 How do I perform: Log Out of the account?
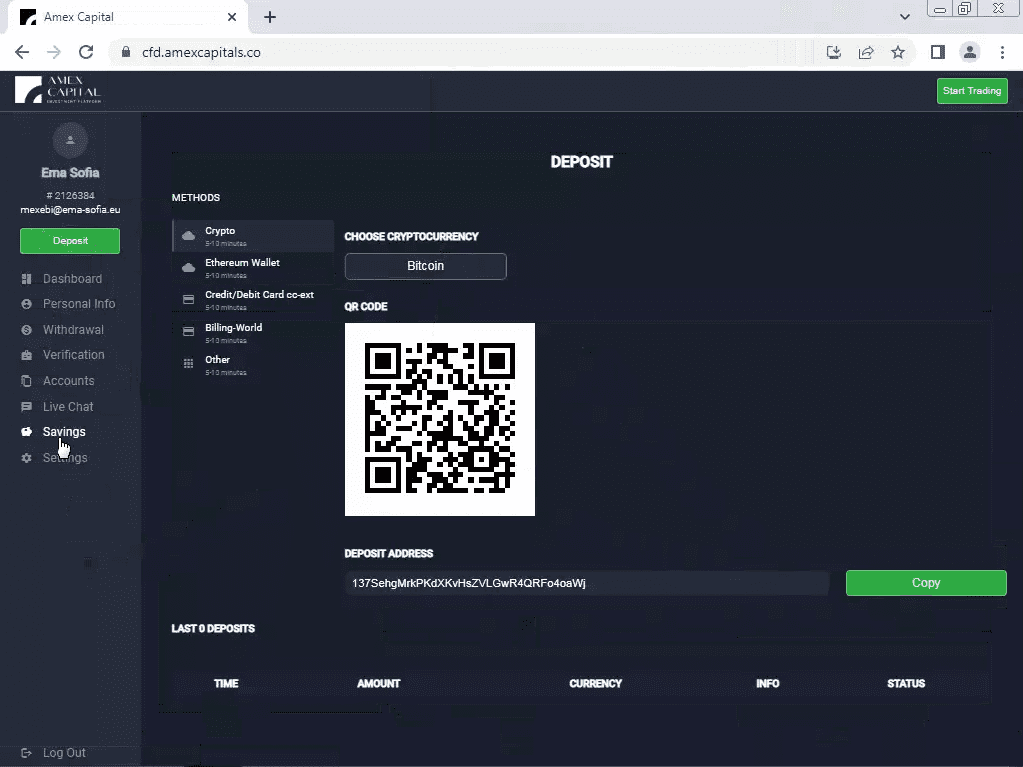pyautogui.click(x=64, y=753)
